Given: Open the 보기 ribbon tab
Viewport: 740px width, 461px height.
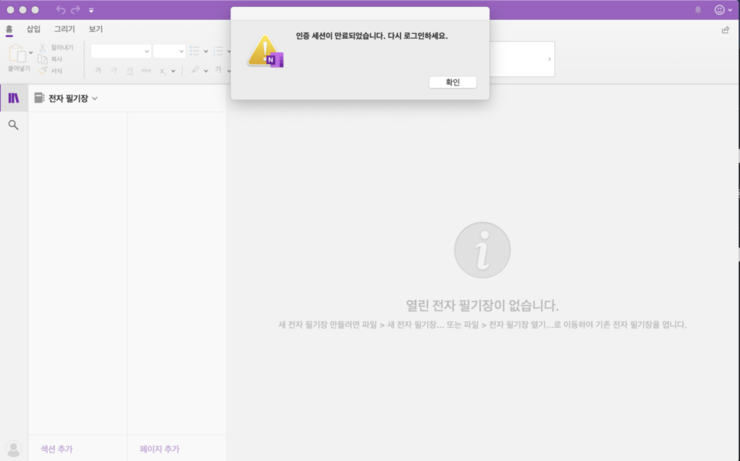Looking at the screenshot, I should click(96, 29).
